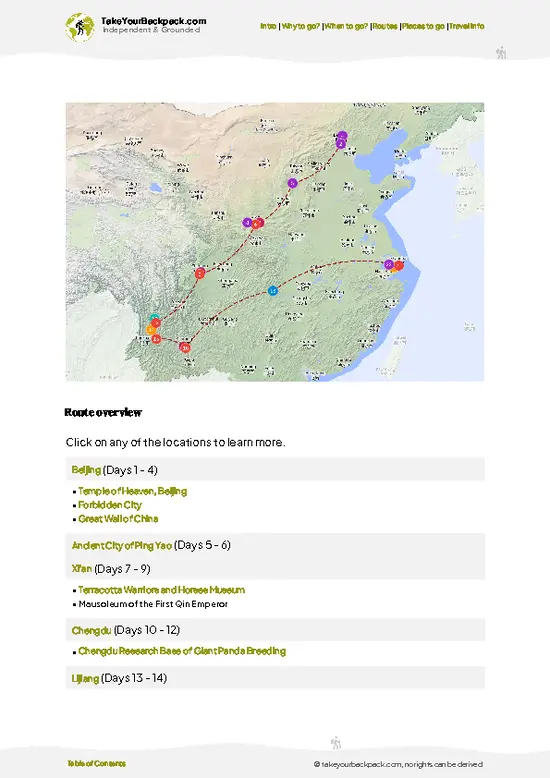Select the lower purple Beijing map marker

341,144
